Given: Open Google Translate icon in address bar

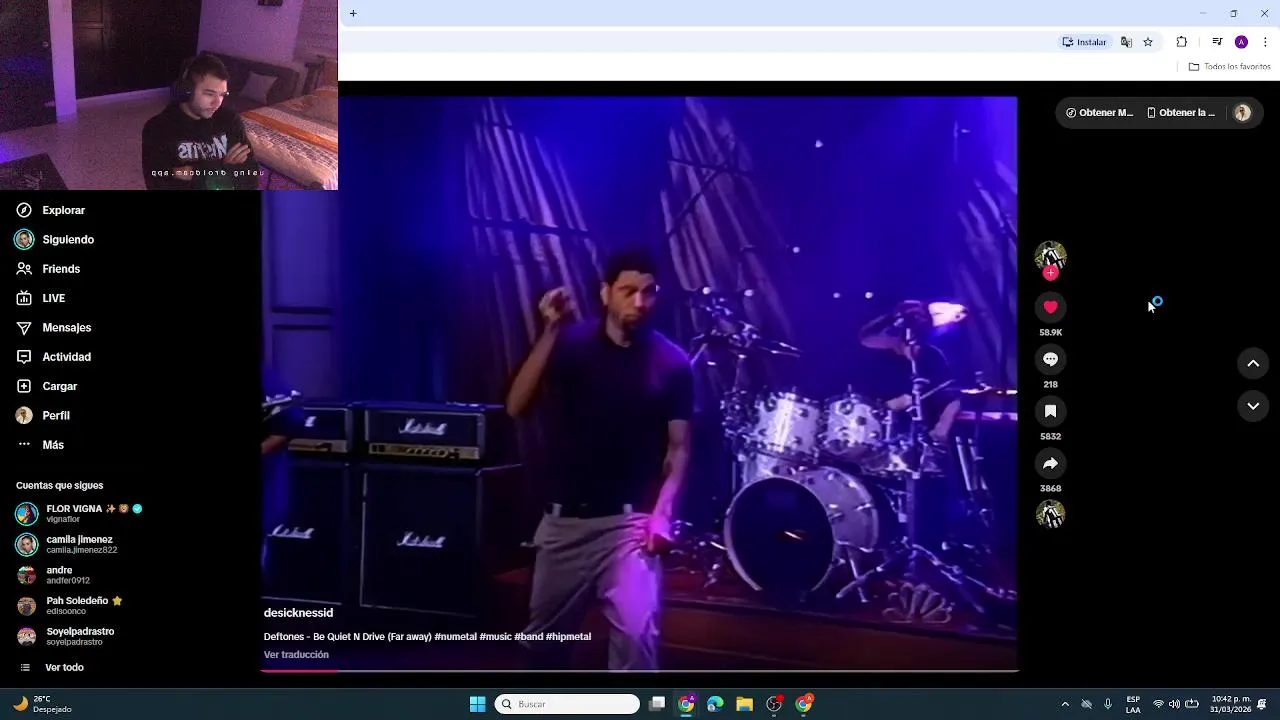Looking at the screenshot, I should tap(1126, 42).
